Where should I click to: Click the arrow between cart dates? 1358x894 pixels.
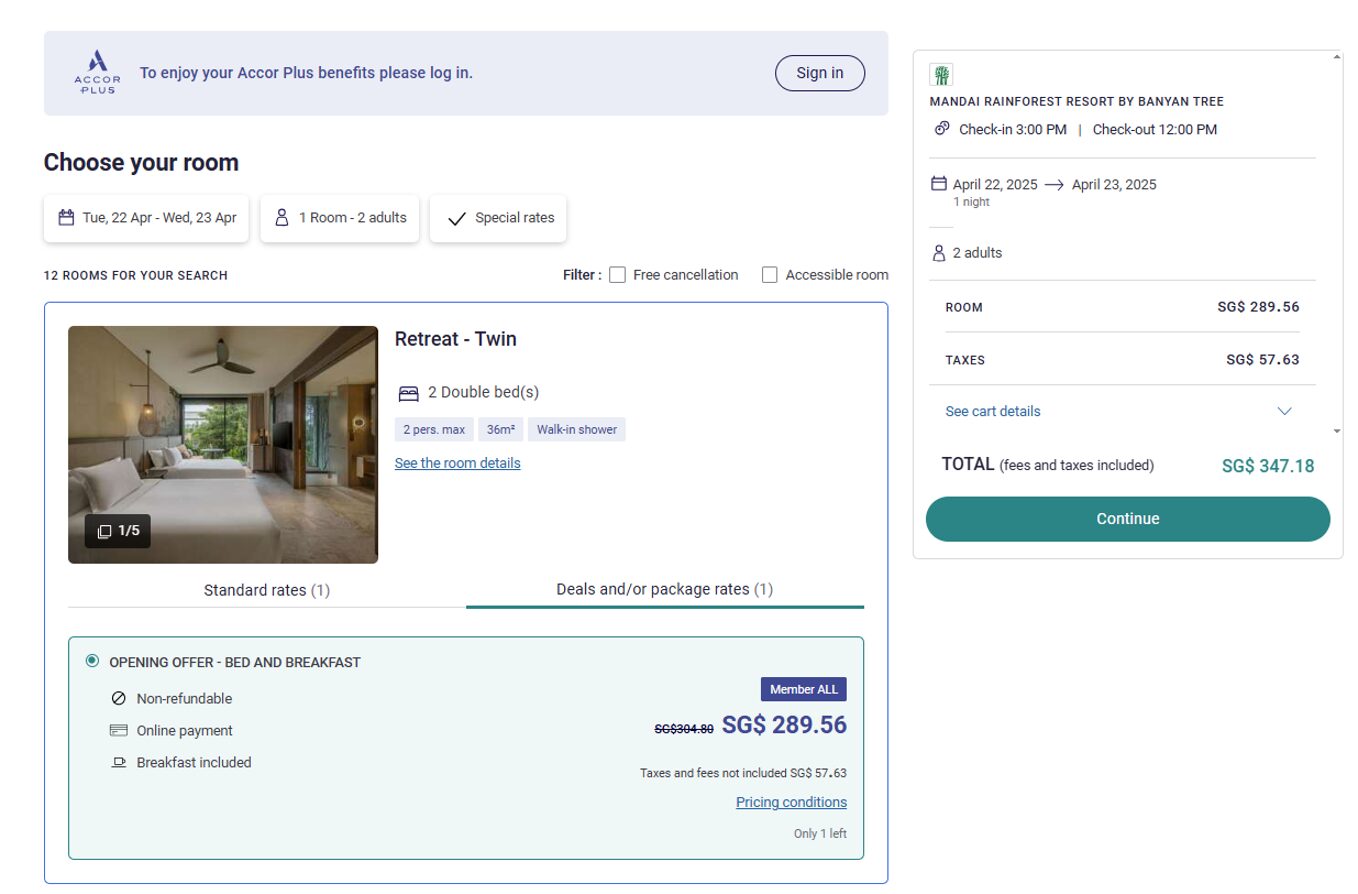pyautogui.click(x=1054, y=185)
